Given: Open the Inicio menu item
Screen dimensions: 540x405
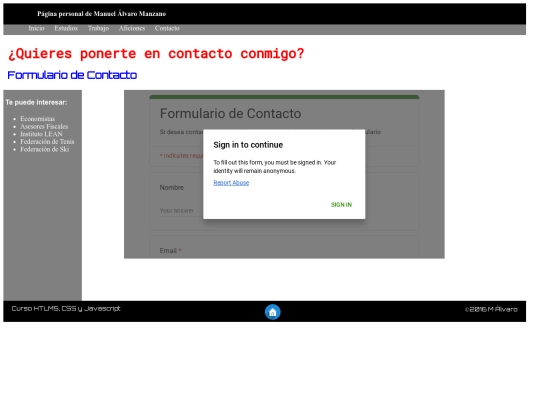Looking at the screenshot, I should 36,28.
